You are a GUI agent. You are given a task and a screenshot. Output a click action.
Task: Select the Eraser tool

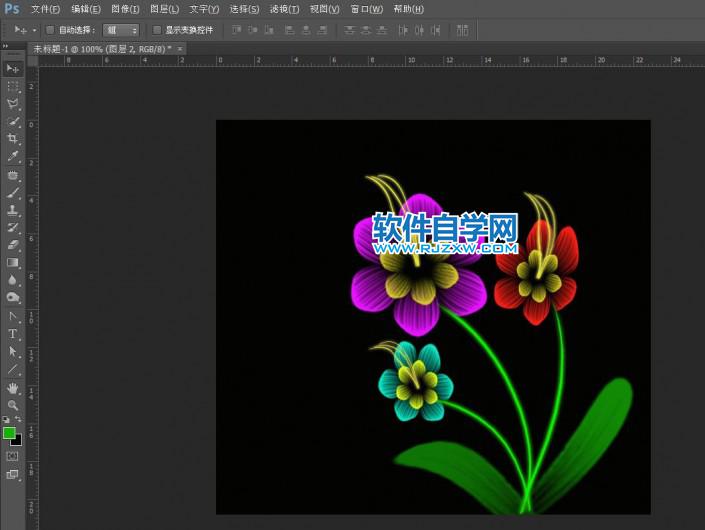point(13,245)
